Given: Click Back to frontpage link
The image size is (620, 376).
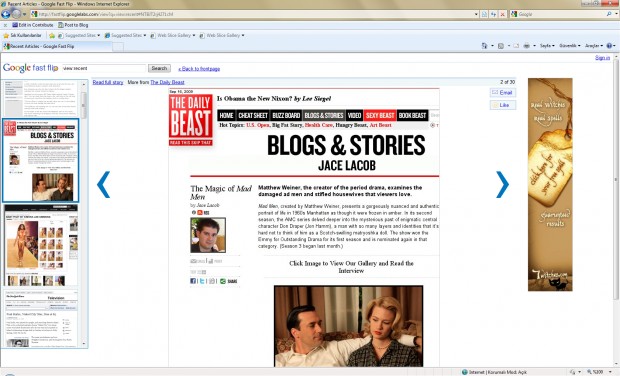Looking at the screenshot, I should [199, 69].
